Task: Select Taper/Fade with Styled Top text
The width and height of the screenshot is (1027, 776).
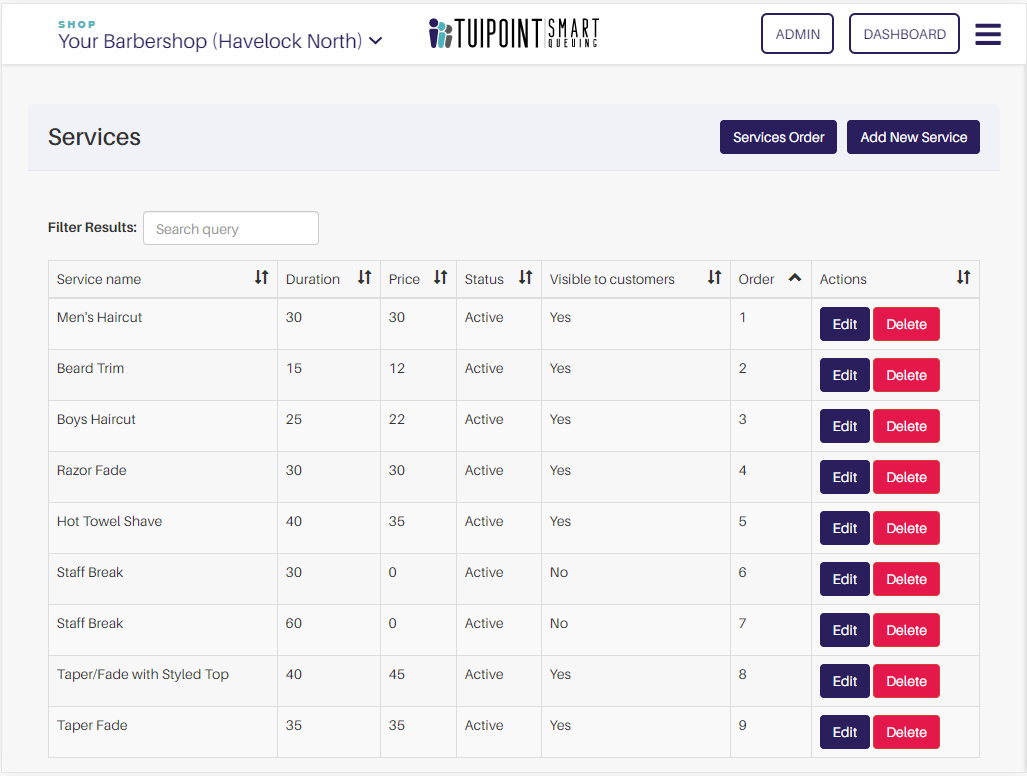Action: [x=142, y=674]
